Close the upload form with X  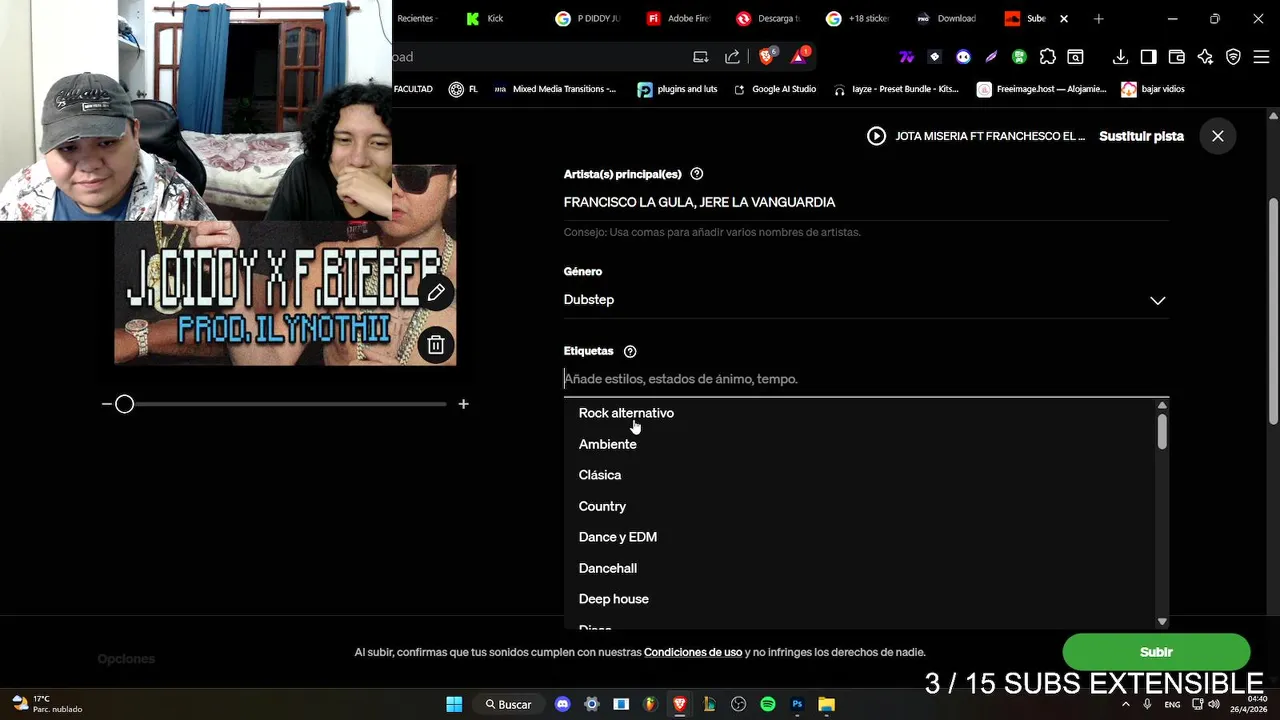click(1217, 136)
